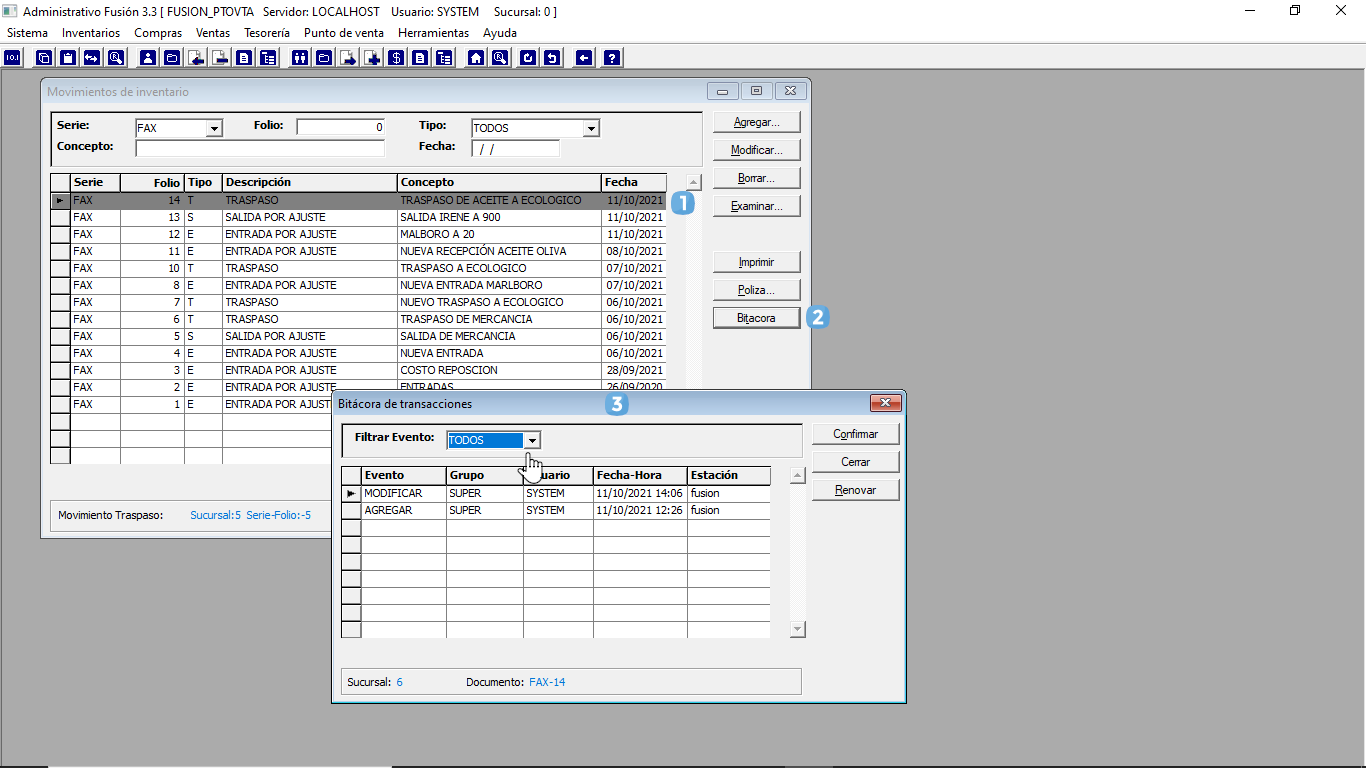Click the document with right arrow toolbar icon
The image size is (1366, 768).
click(348, 58)
